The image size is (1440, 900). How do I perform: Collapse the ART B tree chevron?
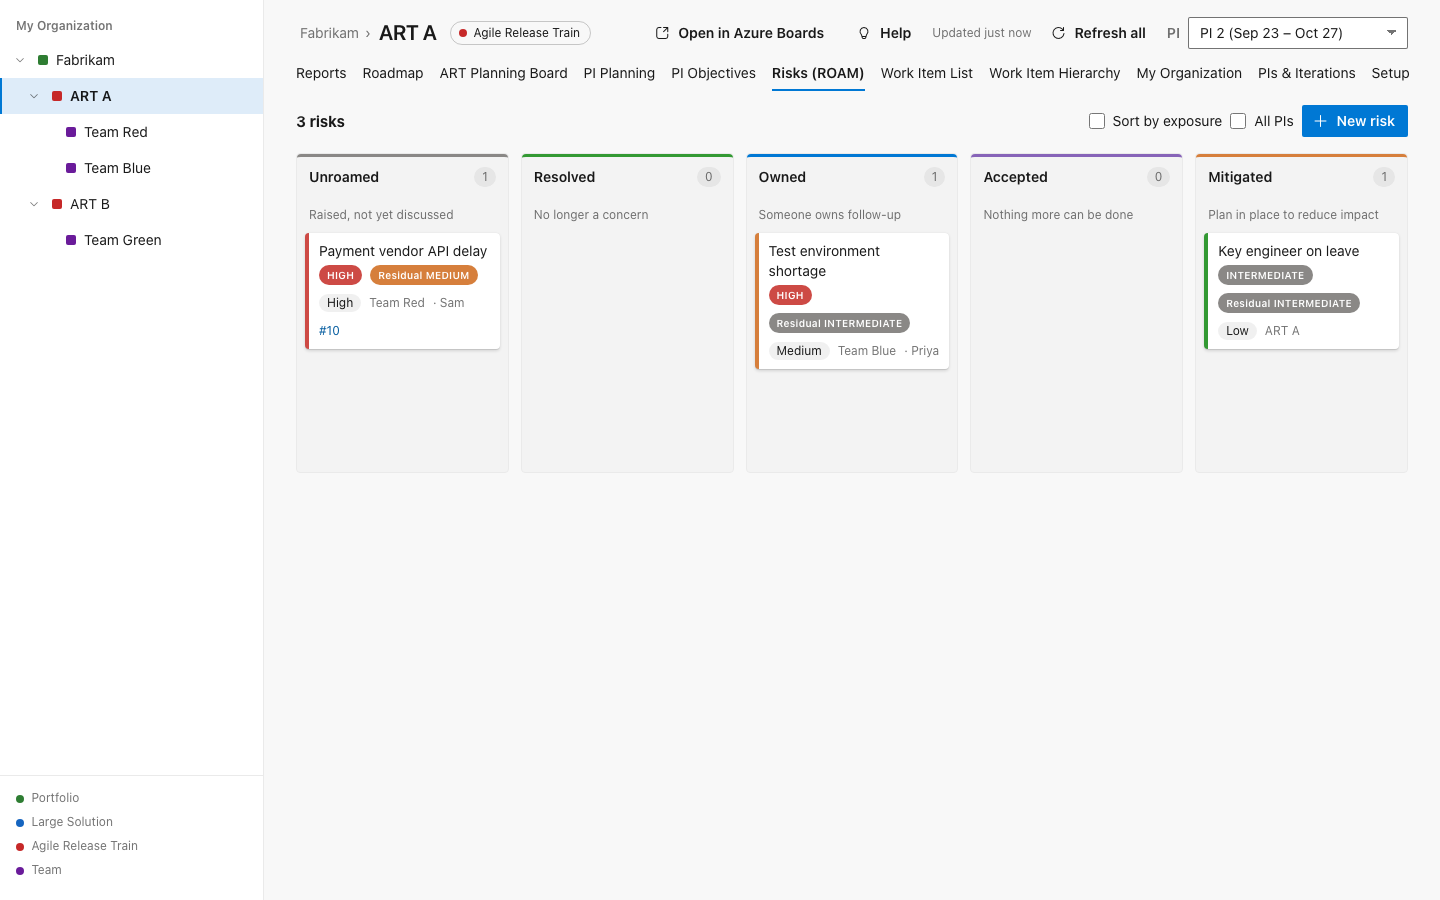pos(34,204)
